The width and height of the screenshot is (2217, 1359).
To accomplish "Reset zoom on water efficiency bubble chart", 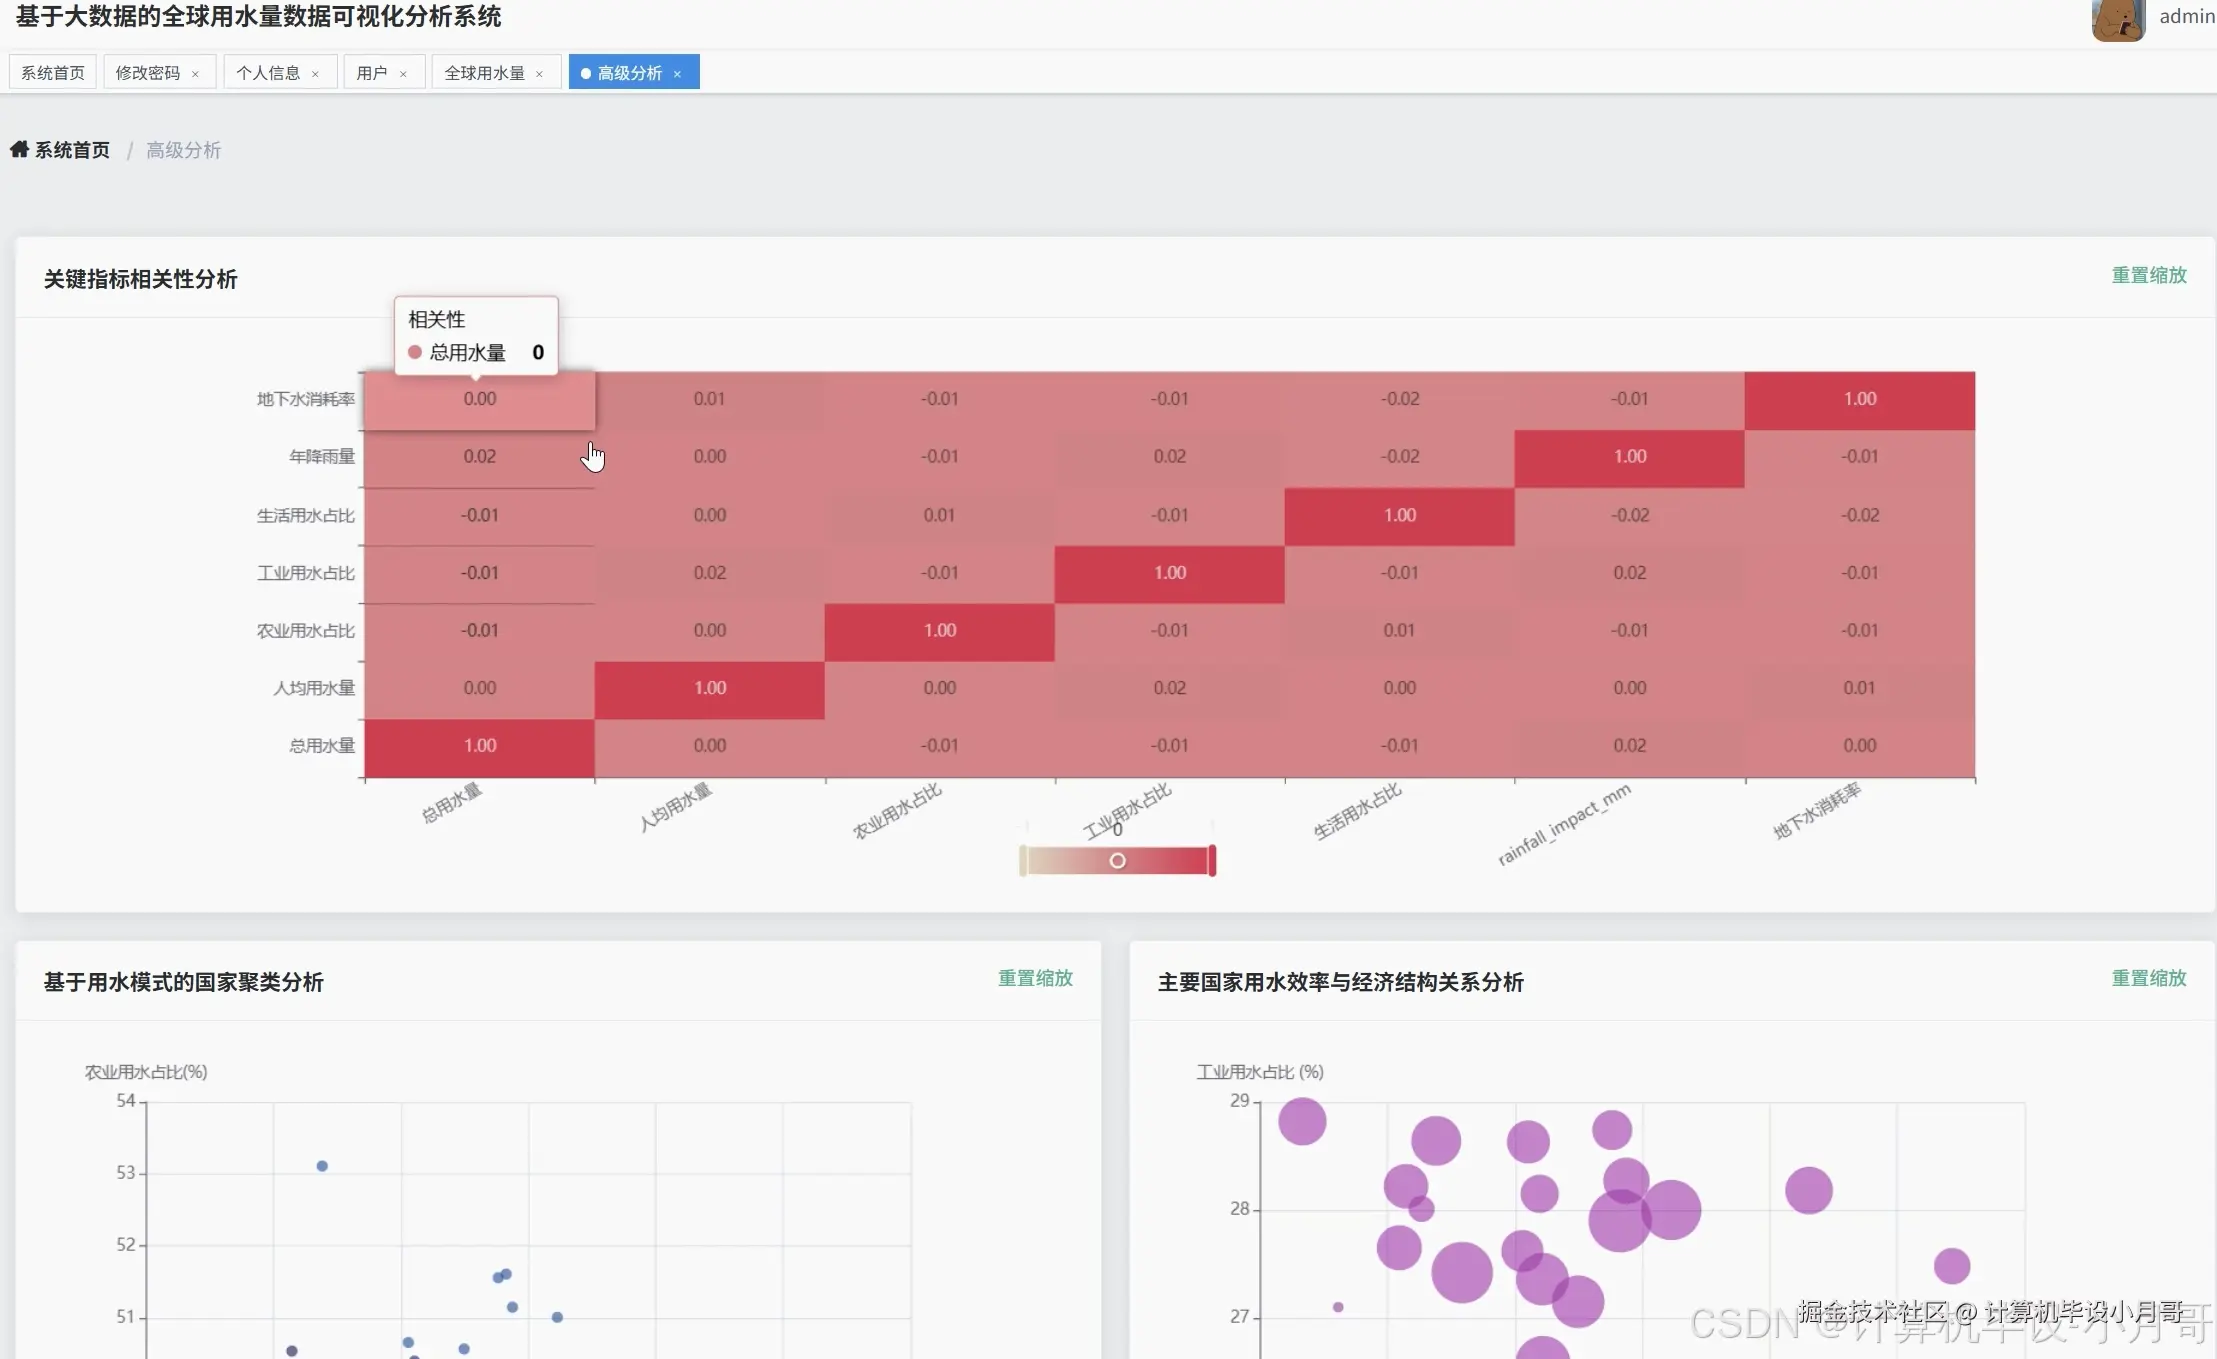I will pos(2148,978).
